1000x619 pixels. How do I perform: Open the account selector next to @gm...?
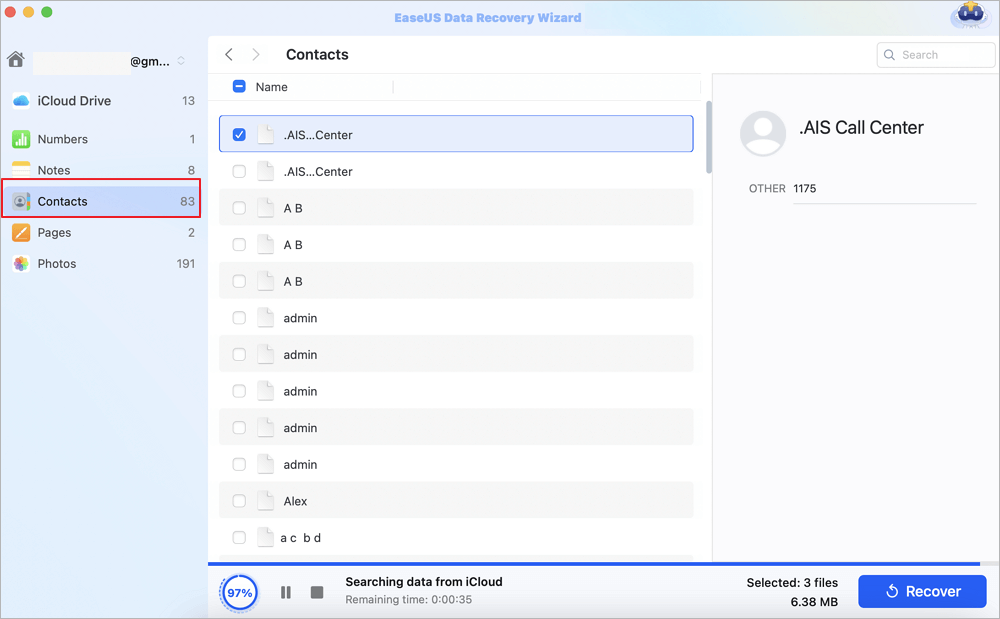click(x=181, y=61)
